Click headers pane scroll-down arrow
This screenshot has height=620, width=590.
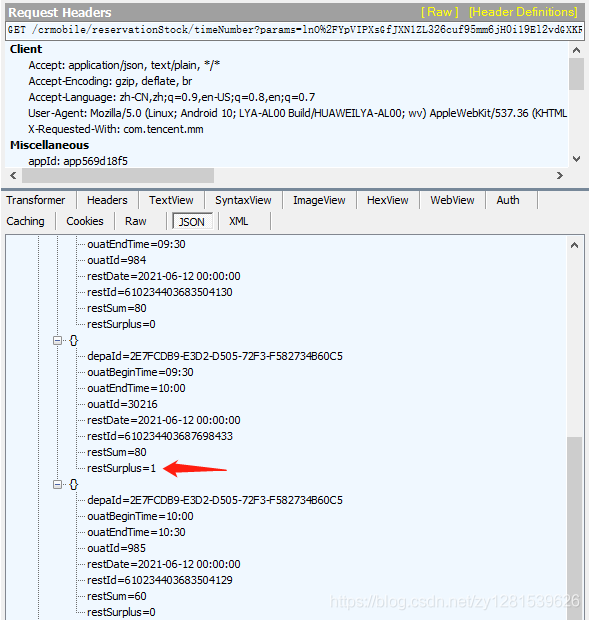click(577, 159)
